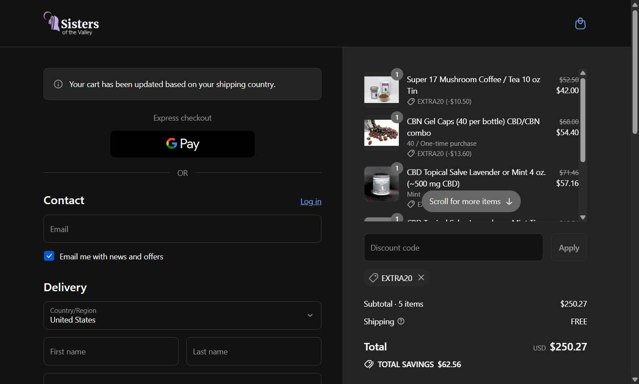Click the page vertical scrollbar thumb
The height and width of the screenshot is (384, 639).
tap(635, 71)
